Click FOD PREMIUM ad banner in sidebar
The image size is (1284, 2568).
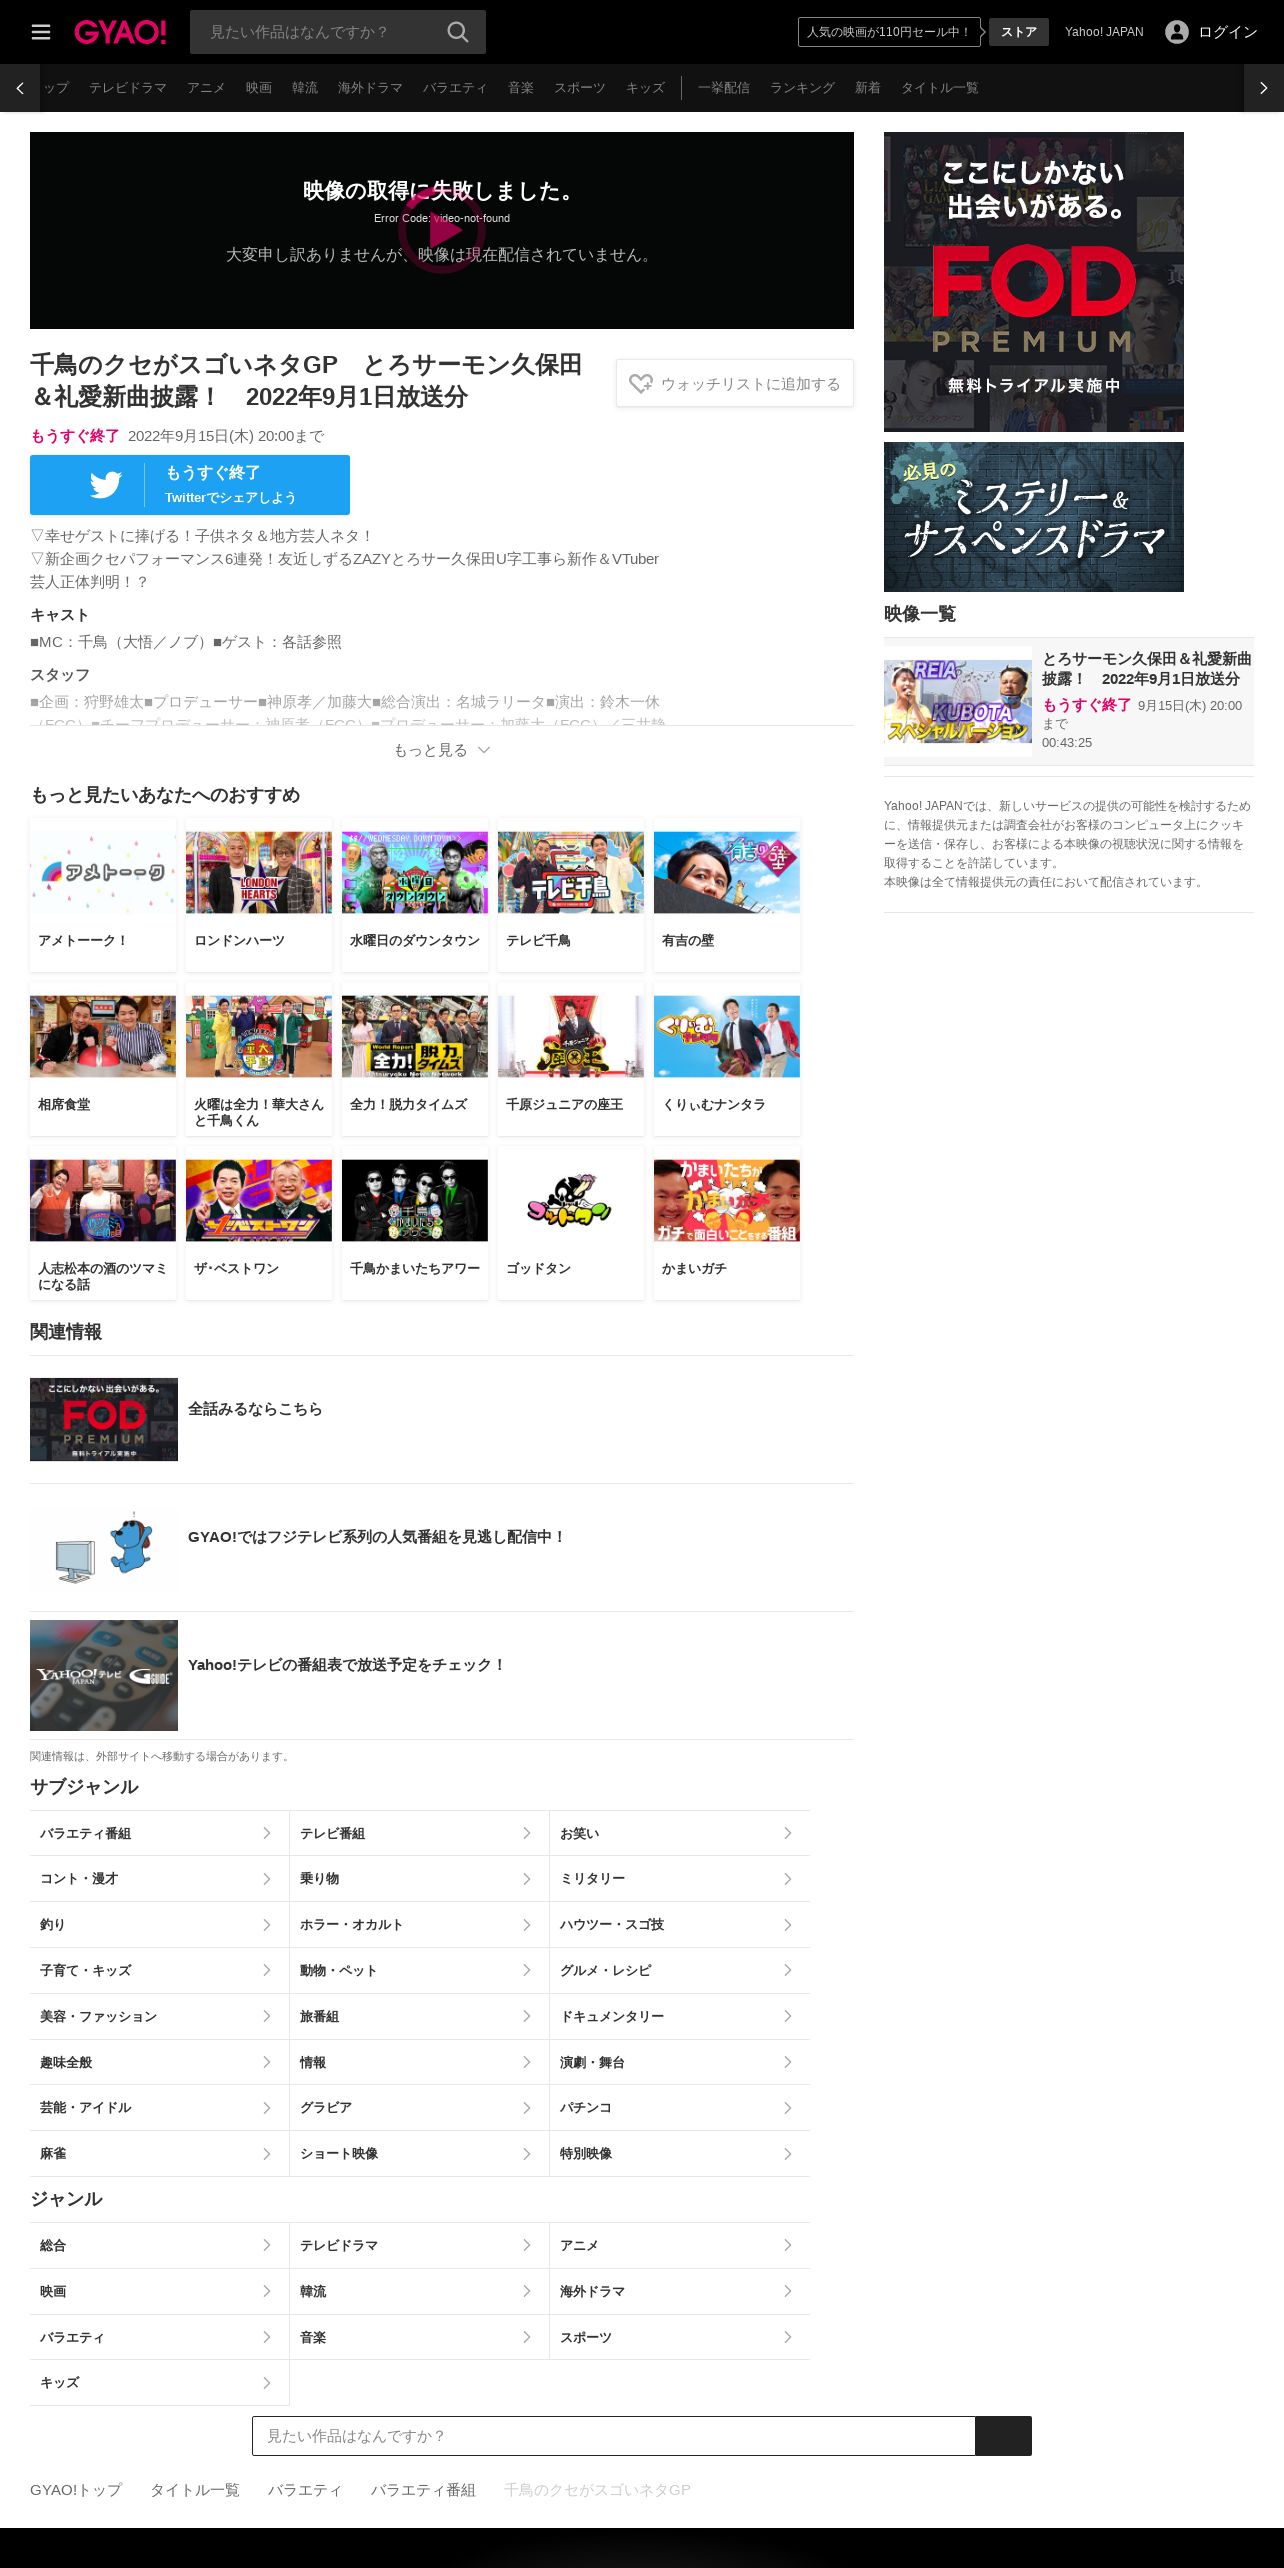pos(1034,282)
